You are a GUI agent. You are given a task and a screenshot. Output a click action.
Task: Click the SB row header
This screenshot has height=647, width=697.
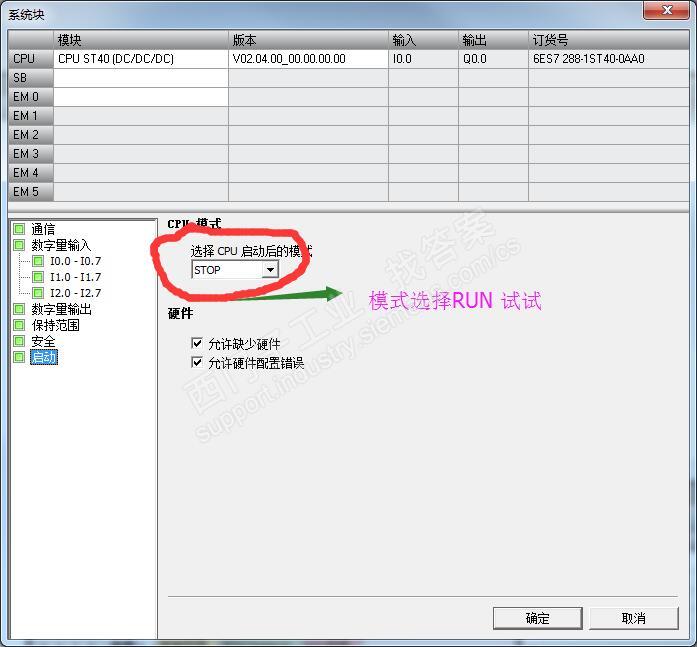(31, 78)
